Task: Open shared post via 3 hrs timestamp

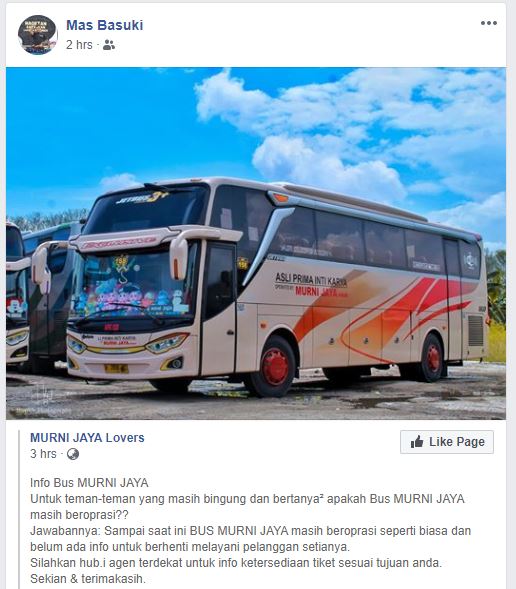Action: [43, 454]
